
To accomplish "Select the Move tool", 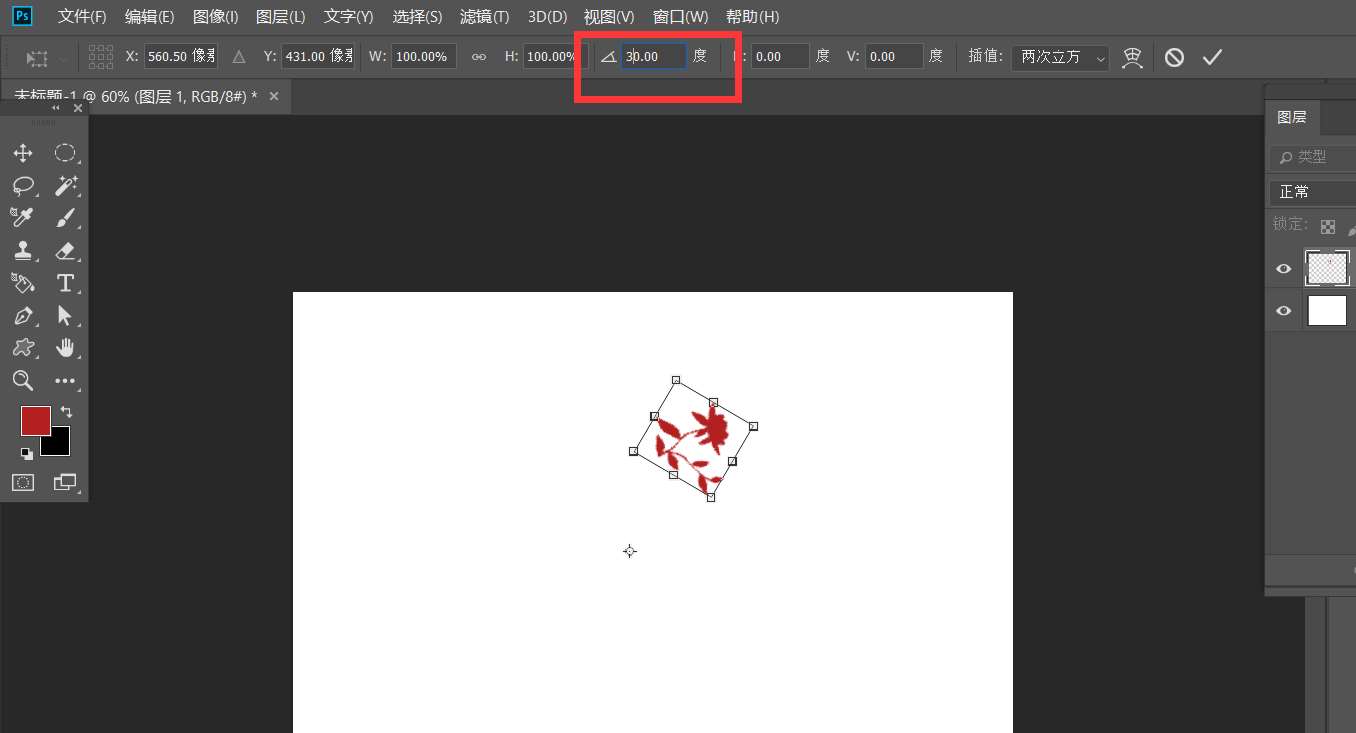I will 23,152.
